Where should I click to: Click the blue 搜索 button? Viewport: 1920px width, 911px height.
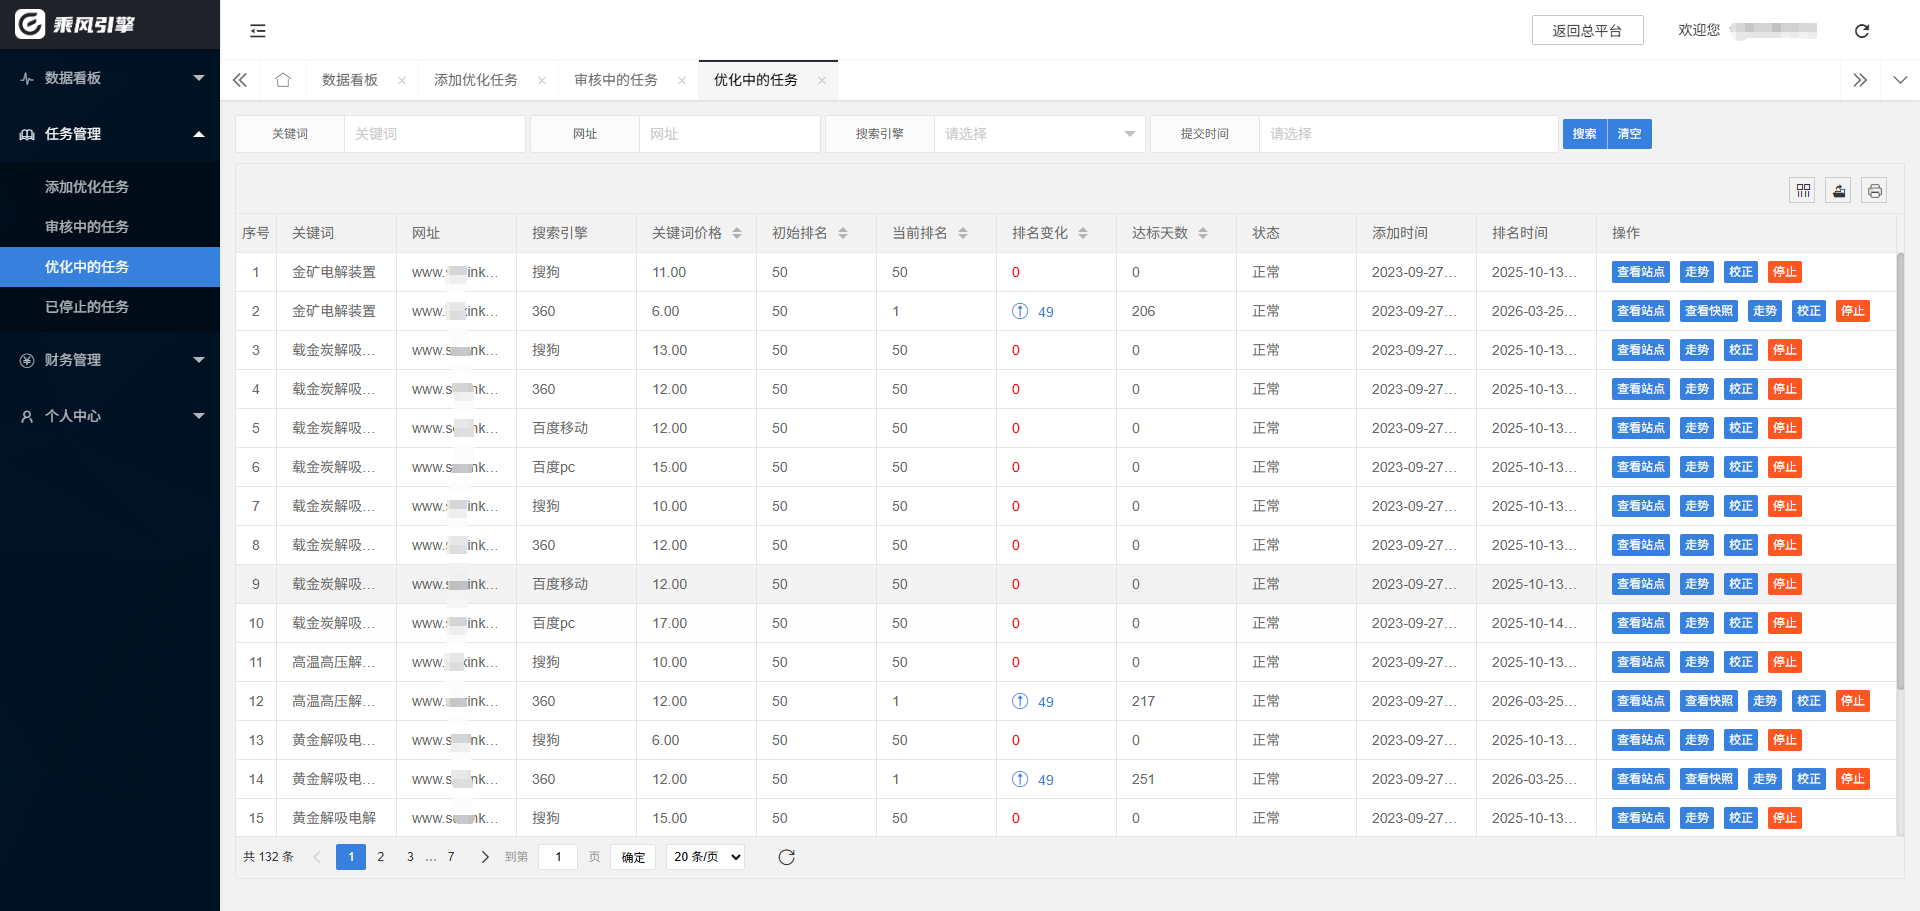(1584, 134)
